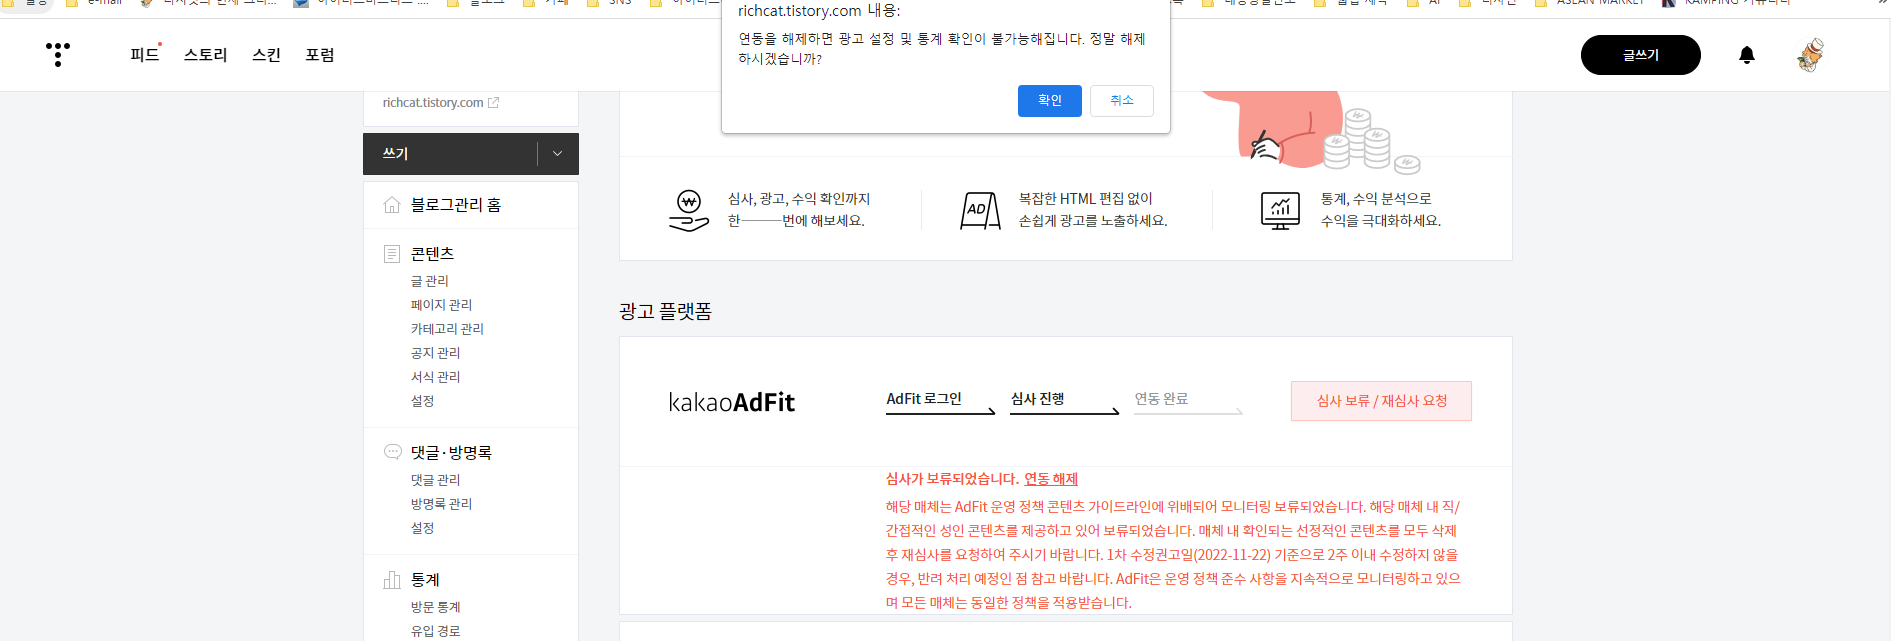Click the monitor statistics chart icon
The height and width of the screenshot is (641, 1891).
point(1280,210)
